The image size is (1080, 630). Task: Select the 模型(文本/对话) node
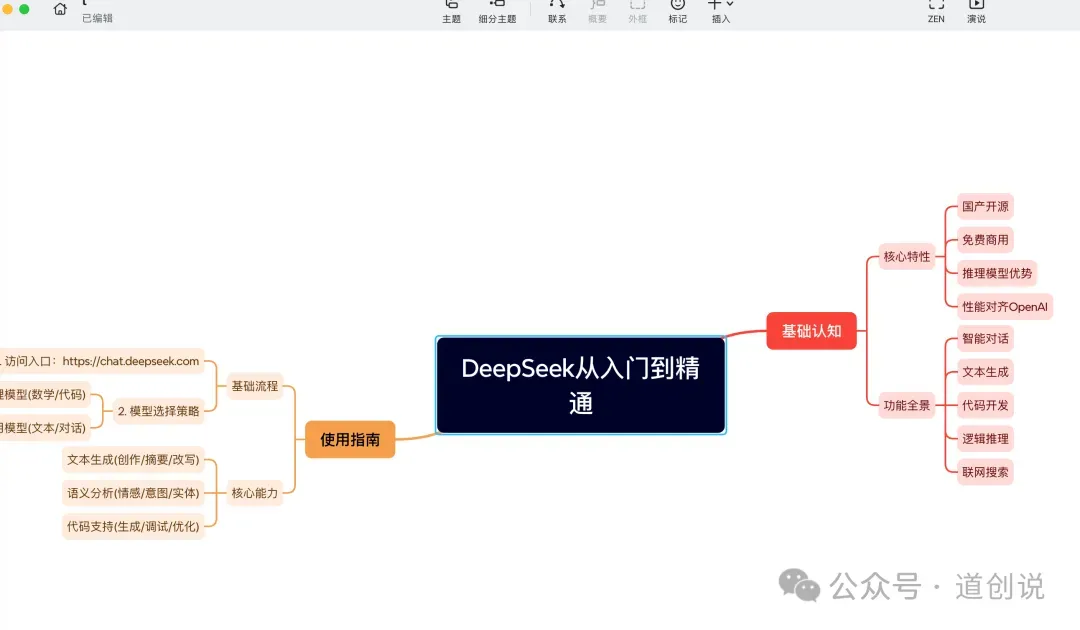pos(45,428)
